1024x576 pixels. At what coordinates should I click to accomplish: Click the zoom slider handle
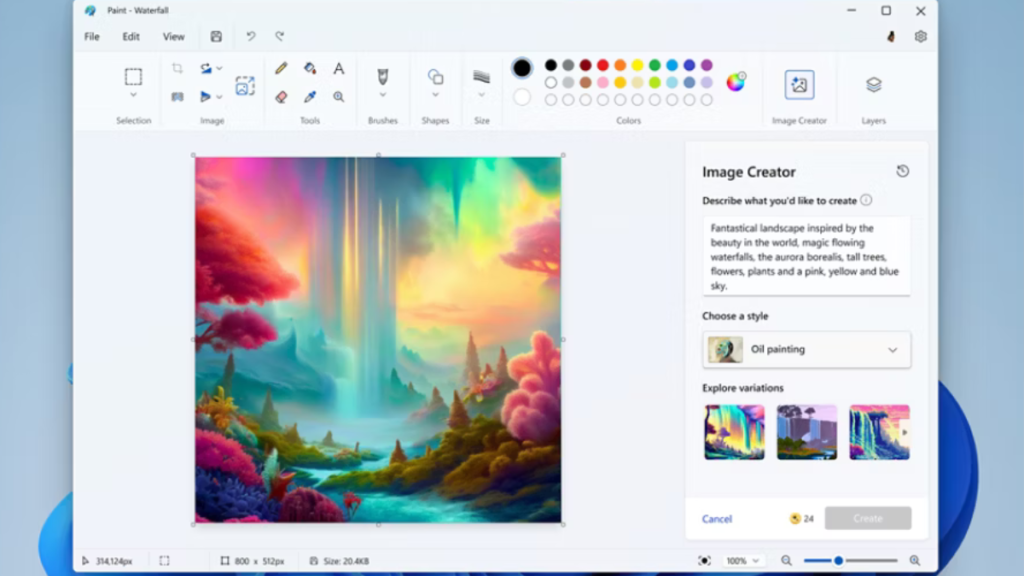tap(839, 560)
